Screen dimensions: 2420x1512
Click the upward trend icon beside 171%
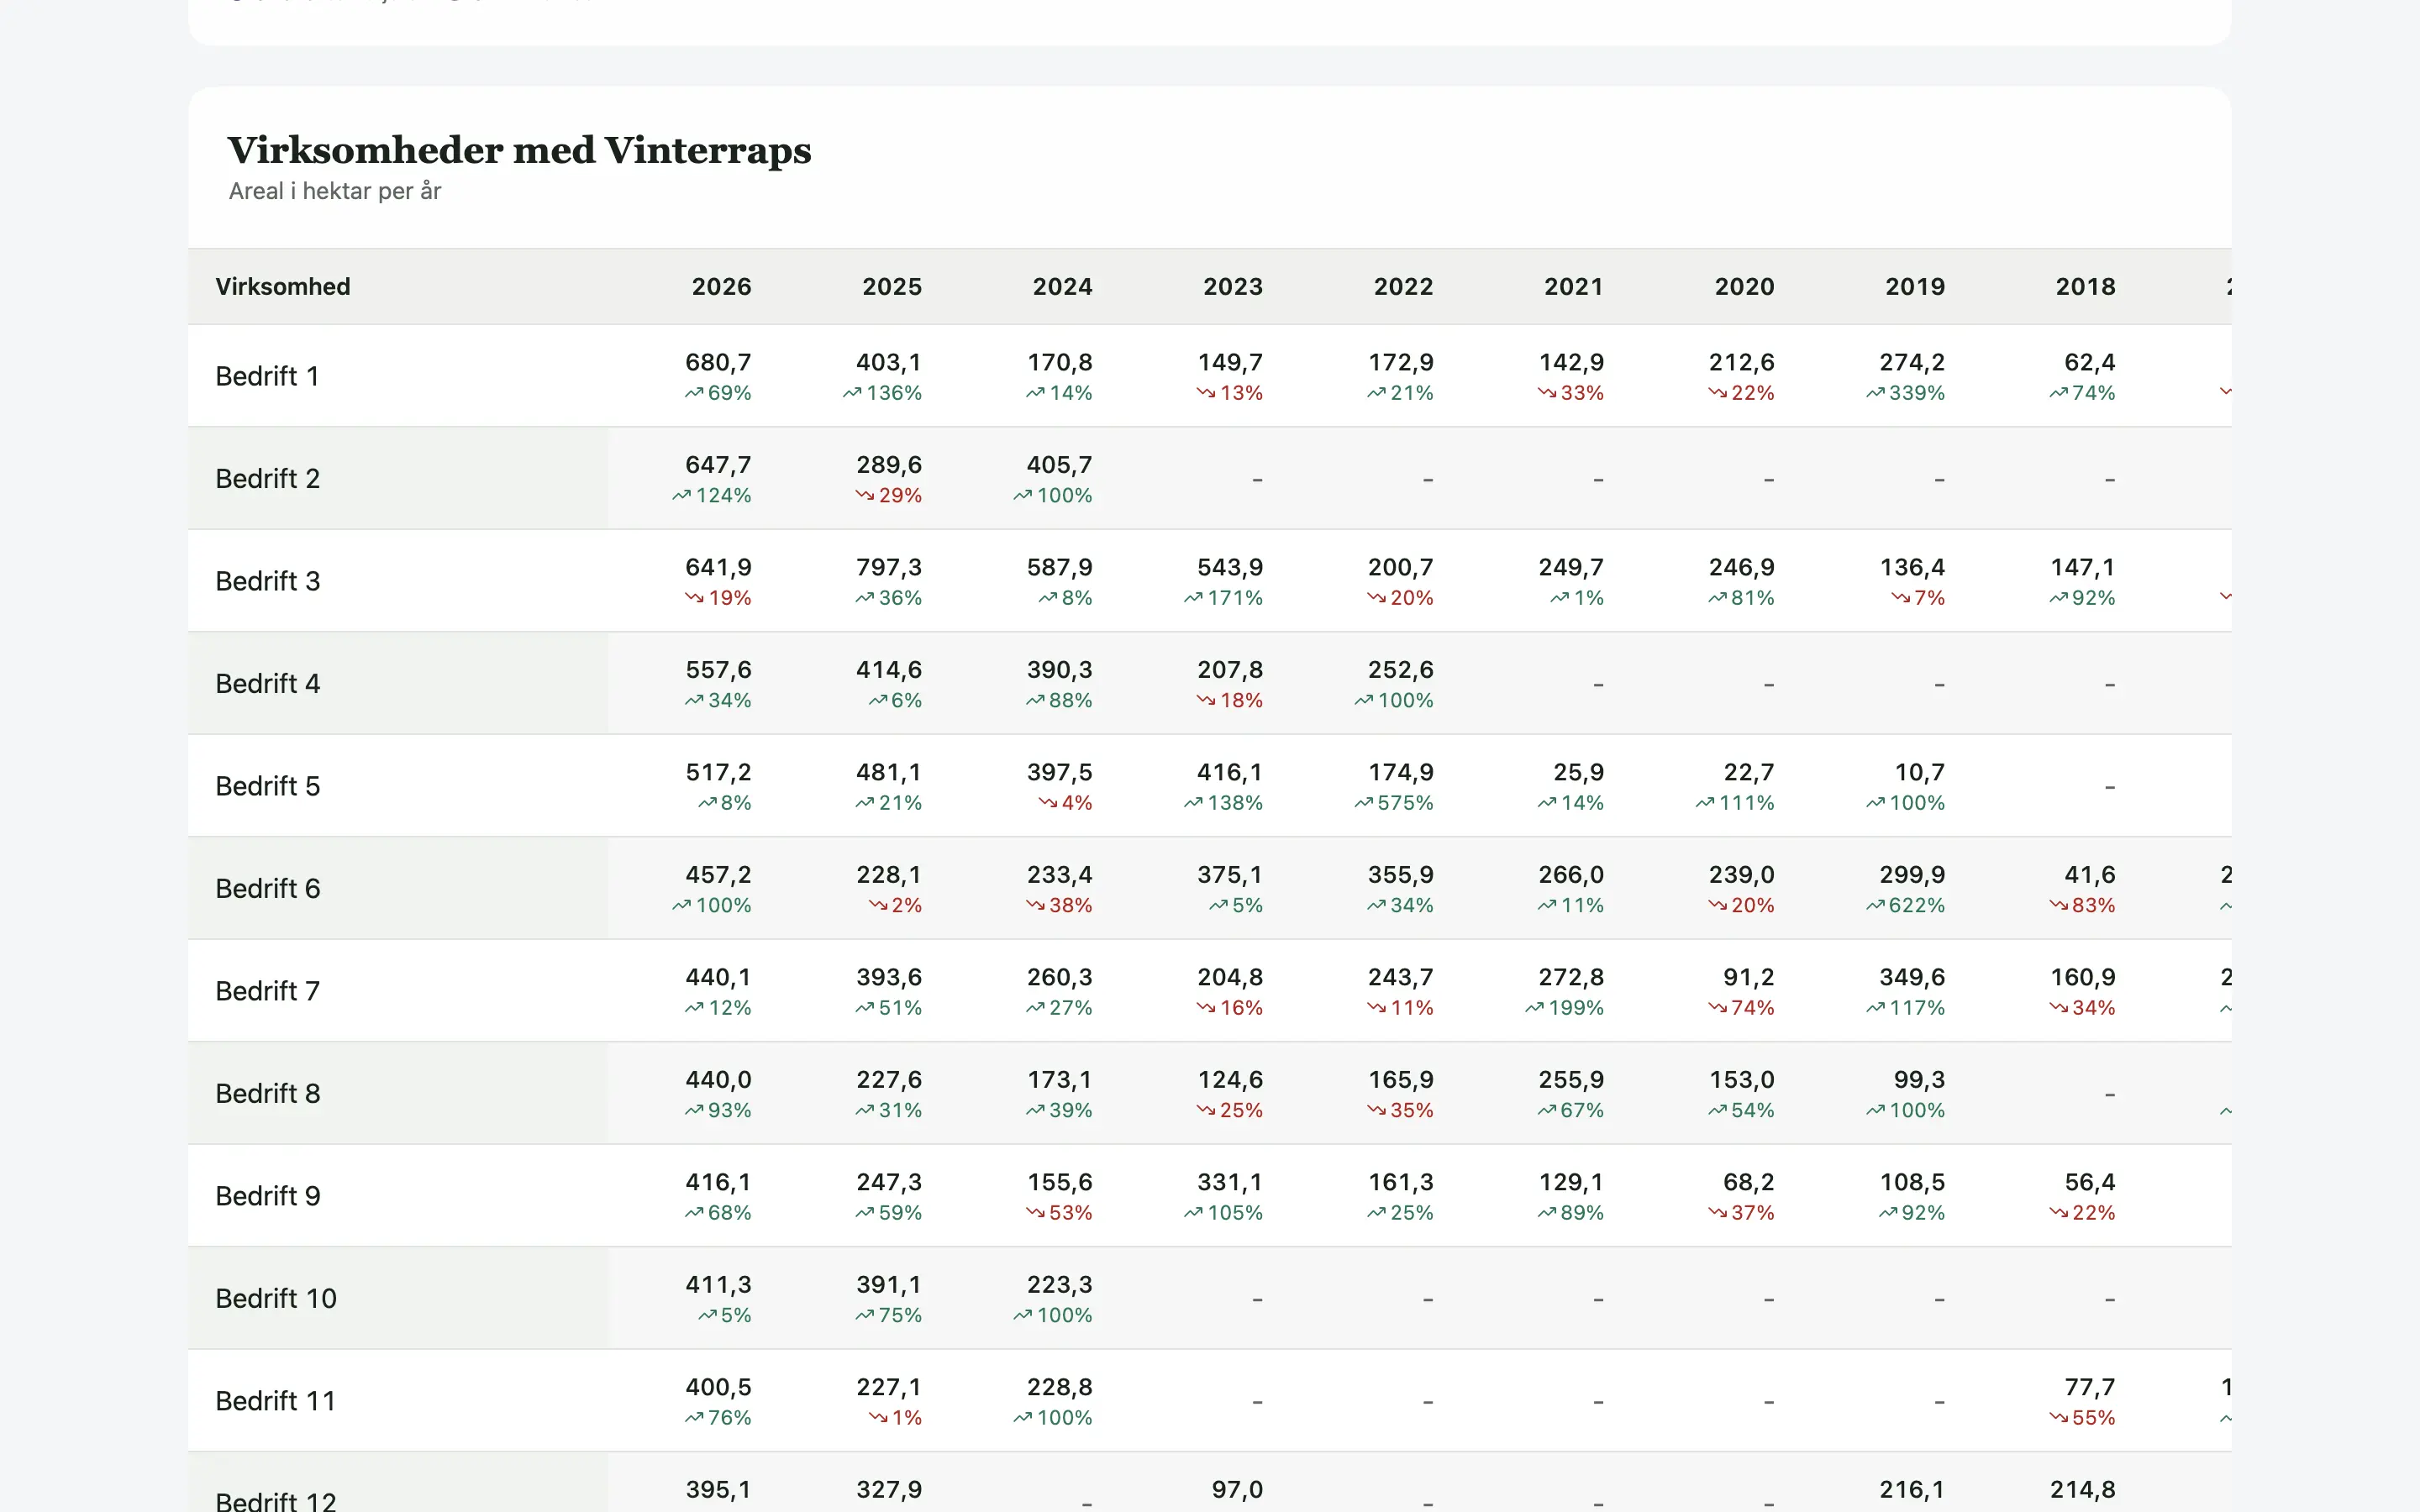point(1193,599)
